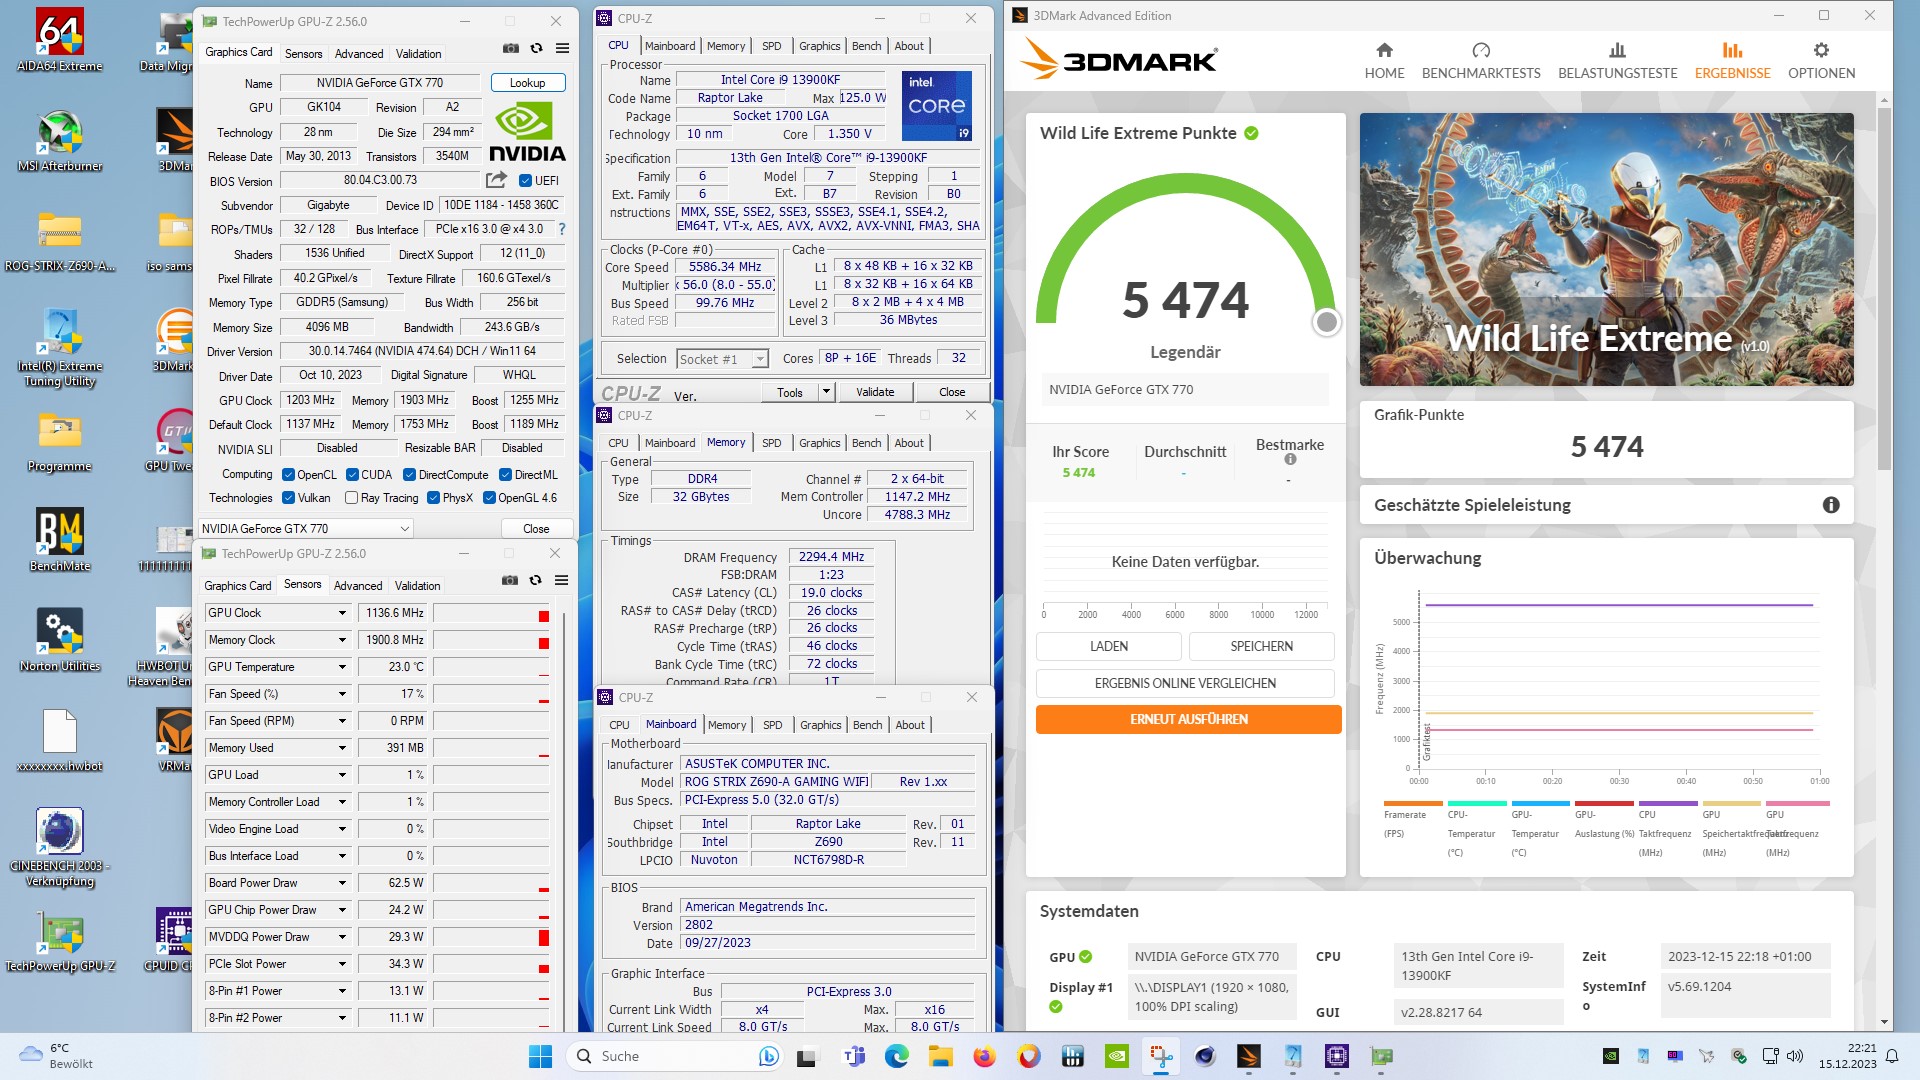Screen dimensions: 1920x1080
Task: Open Norton Utilities desktop icon
Action: tap(60, 641)
